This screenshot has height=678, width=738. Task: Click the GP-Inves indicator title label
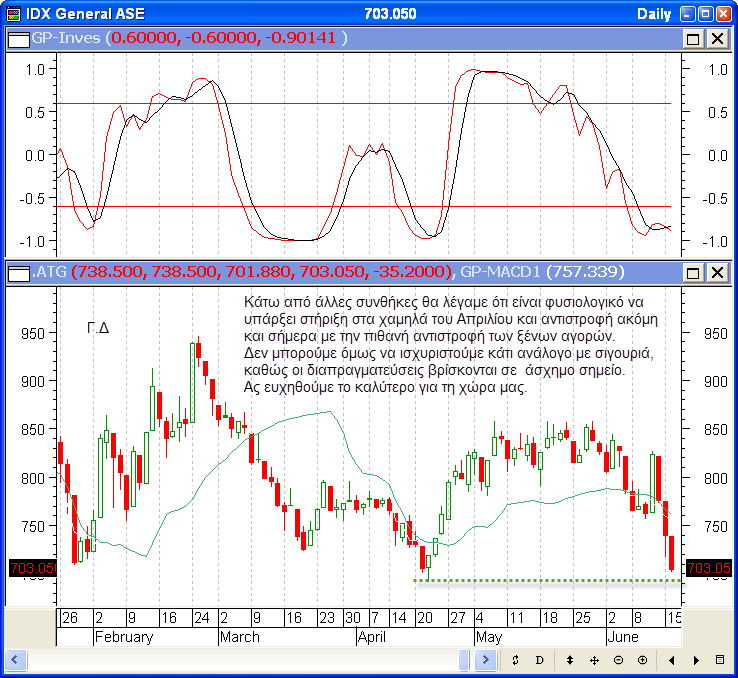(66, 38)
